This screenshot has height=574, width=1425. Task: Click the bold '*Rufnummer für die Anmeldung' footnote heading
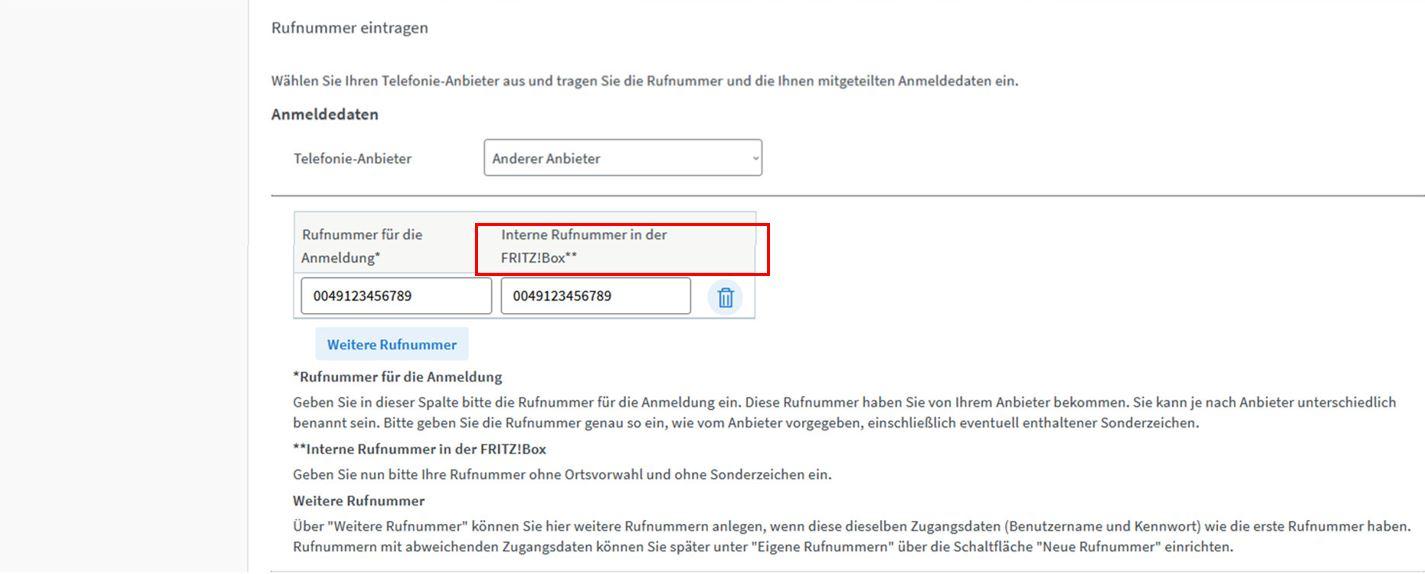[397, 377]
